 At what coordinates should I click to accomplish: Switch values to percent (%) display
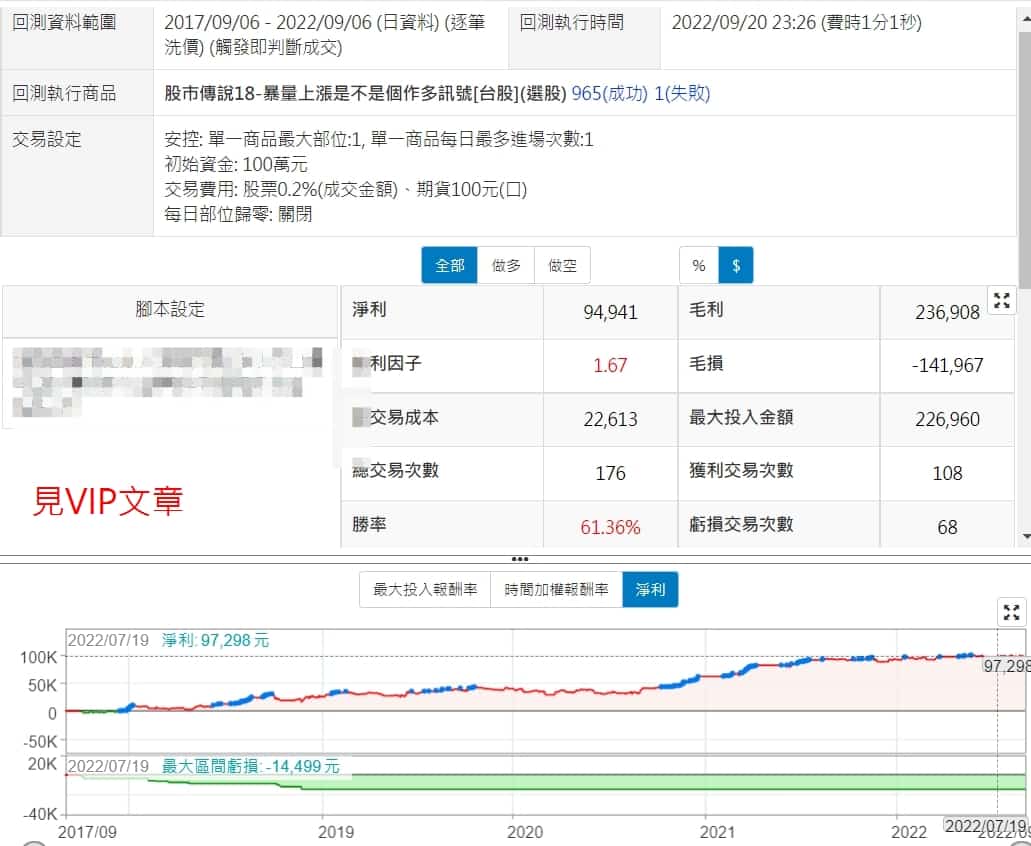point(699,266)
